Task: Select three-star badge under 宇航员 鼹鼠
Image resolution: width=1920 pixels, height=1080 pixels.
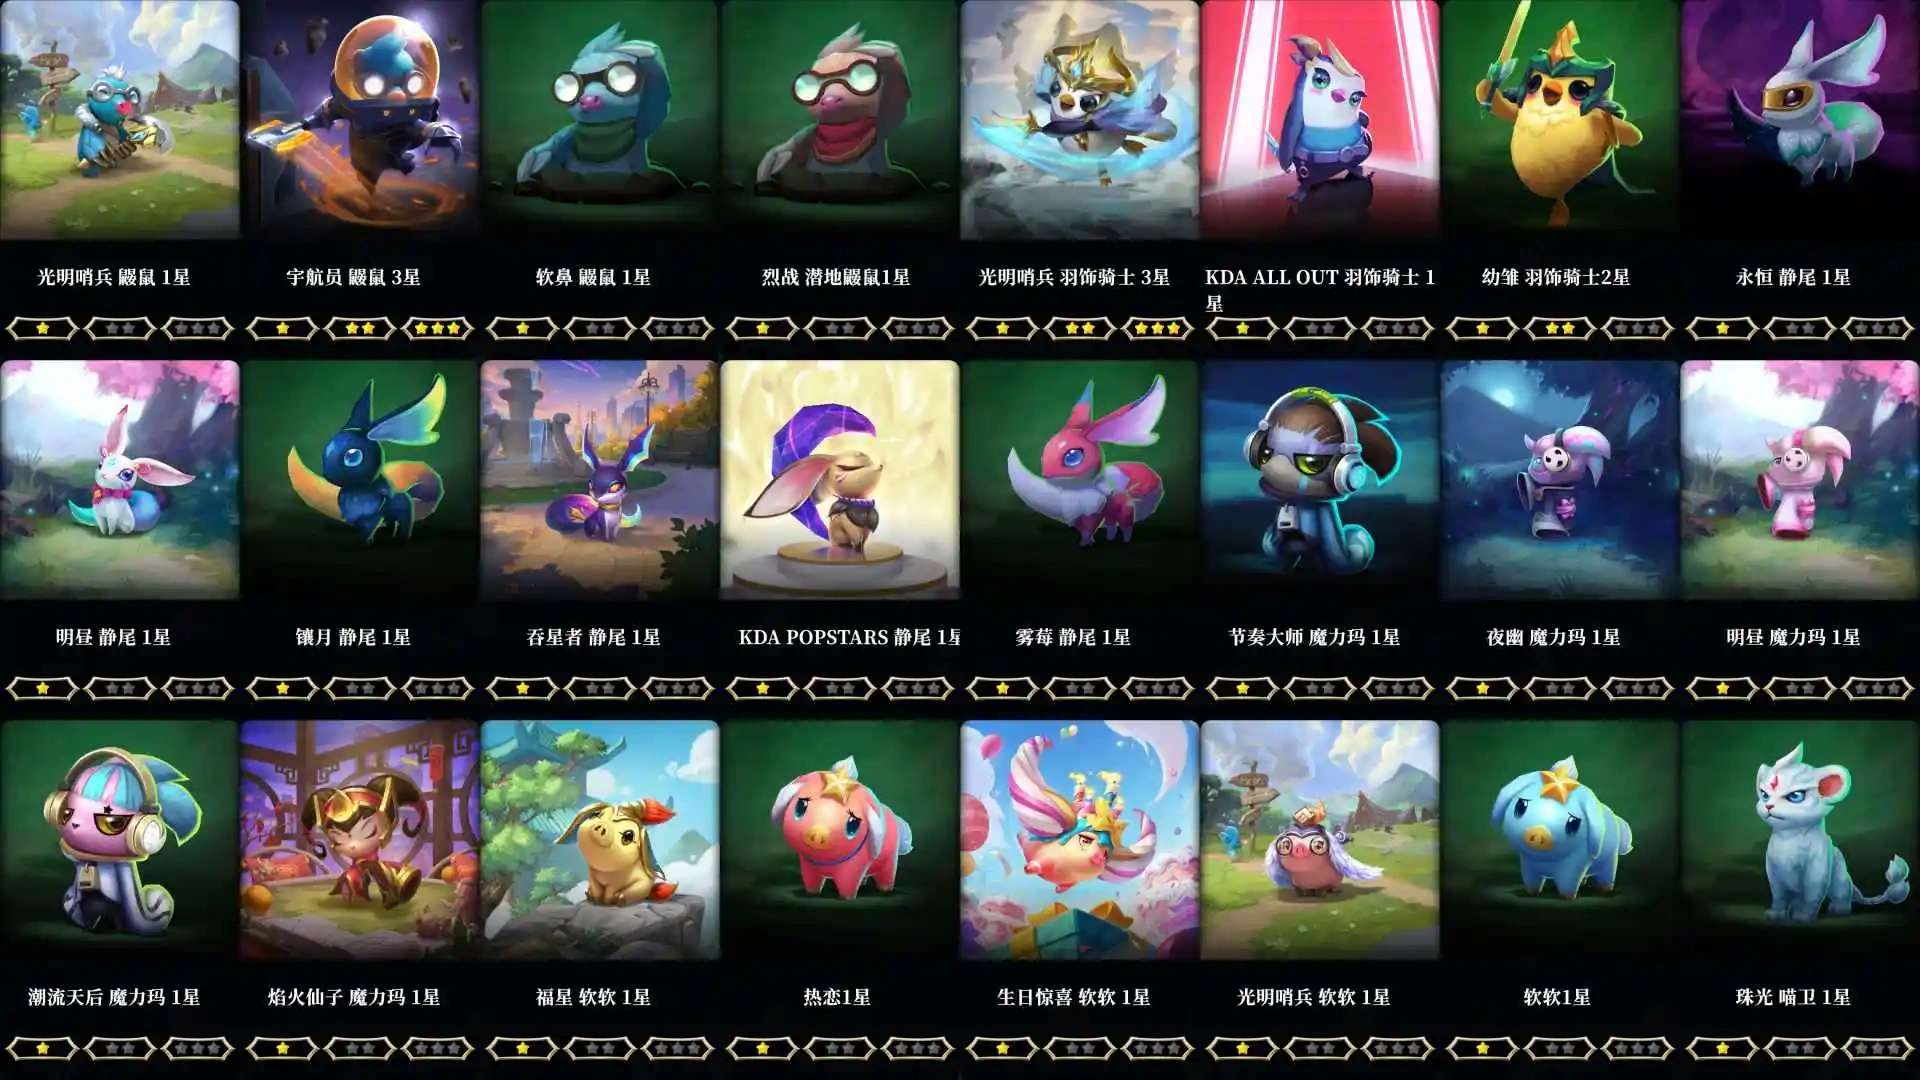Action: click(x=437, y=328)
